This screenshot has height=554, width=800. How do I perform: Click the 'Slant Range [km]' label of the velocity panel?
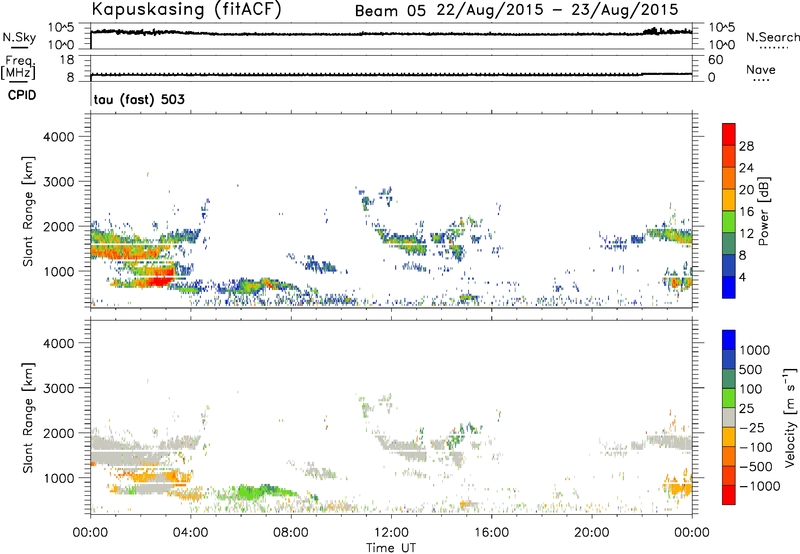27,417
